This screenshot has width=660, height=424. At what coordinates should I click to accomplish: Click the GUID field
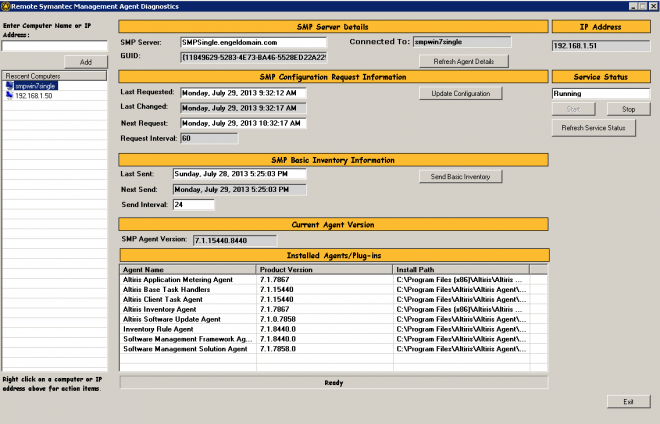(253, 57)
